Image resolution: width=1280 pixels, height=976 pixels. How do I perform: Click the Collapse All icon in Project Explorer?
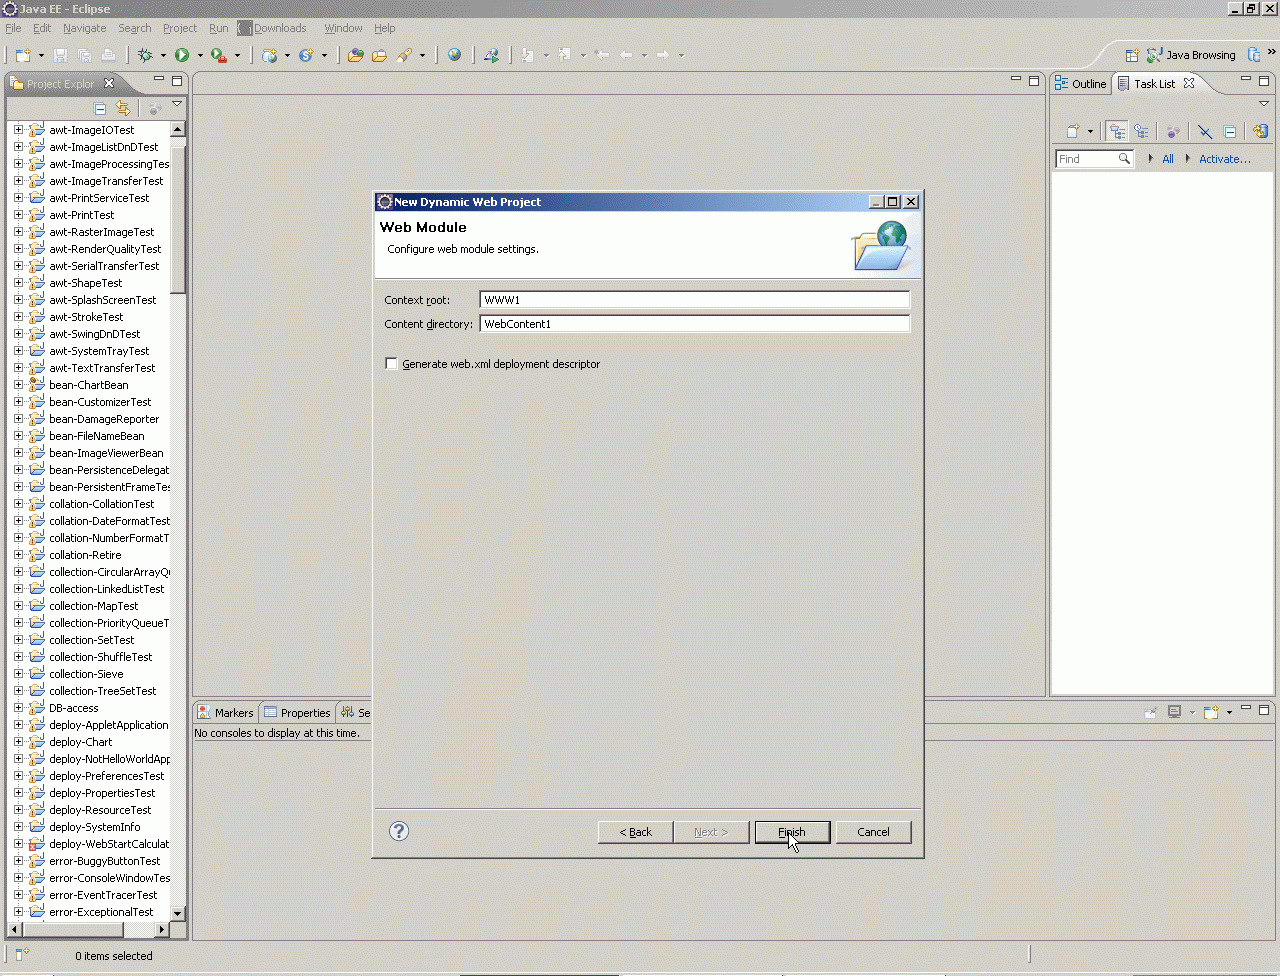point(100,108)
